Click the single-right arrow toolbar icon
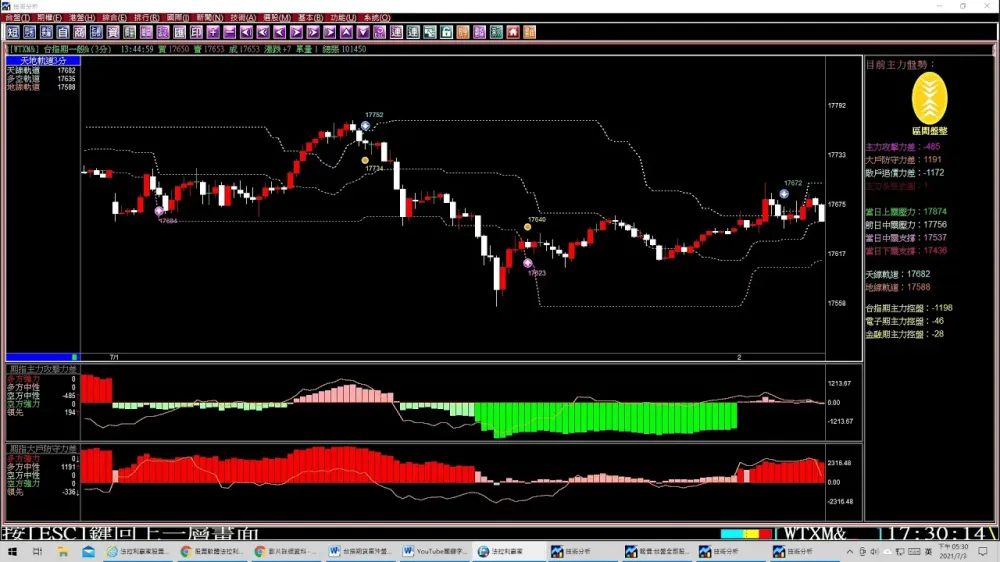This screenshot has width=1000, height=562. (x=296, y=32)
